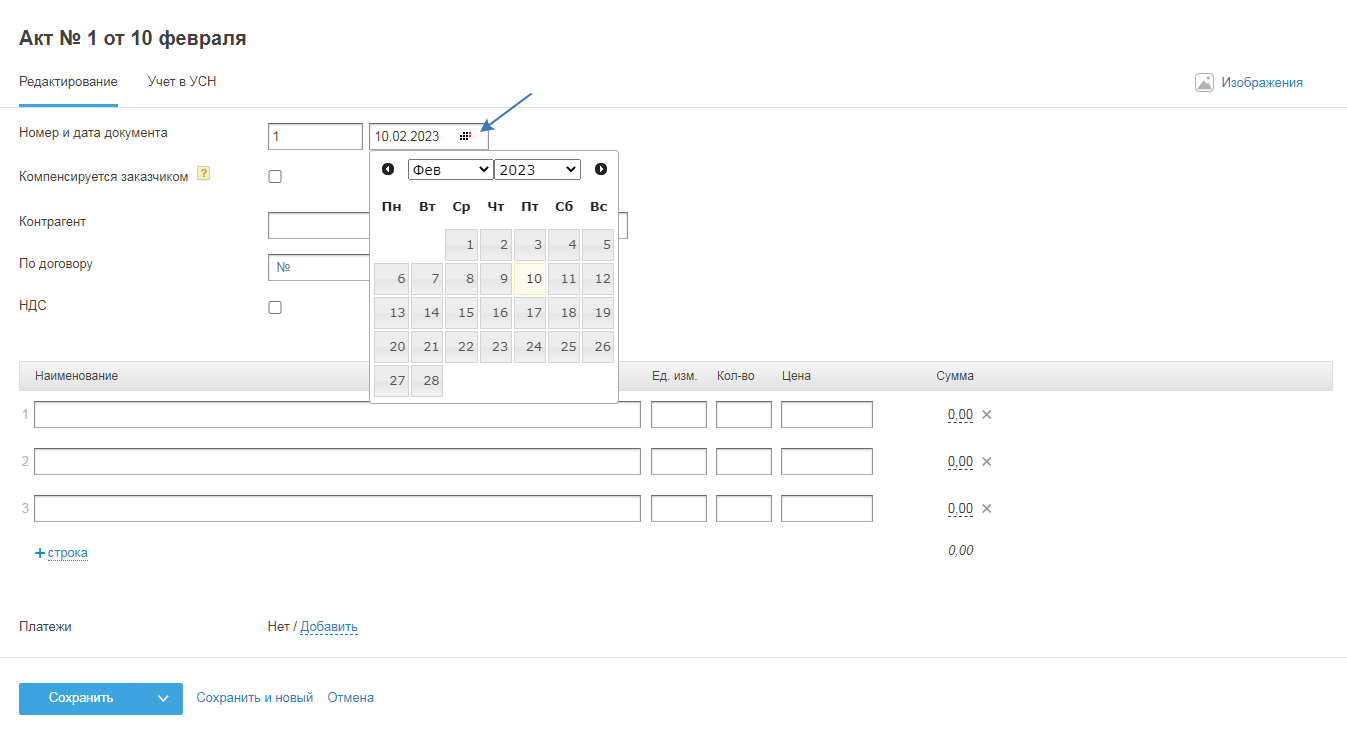This screenshot has height=733, width=1347.
Task: Click the Отмена link
Action: click(x=350, y=698)
